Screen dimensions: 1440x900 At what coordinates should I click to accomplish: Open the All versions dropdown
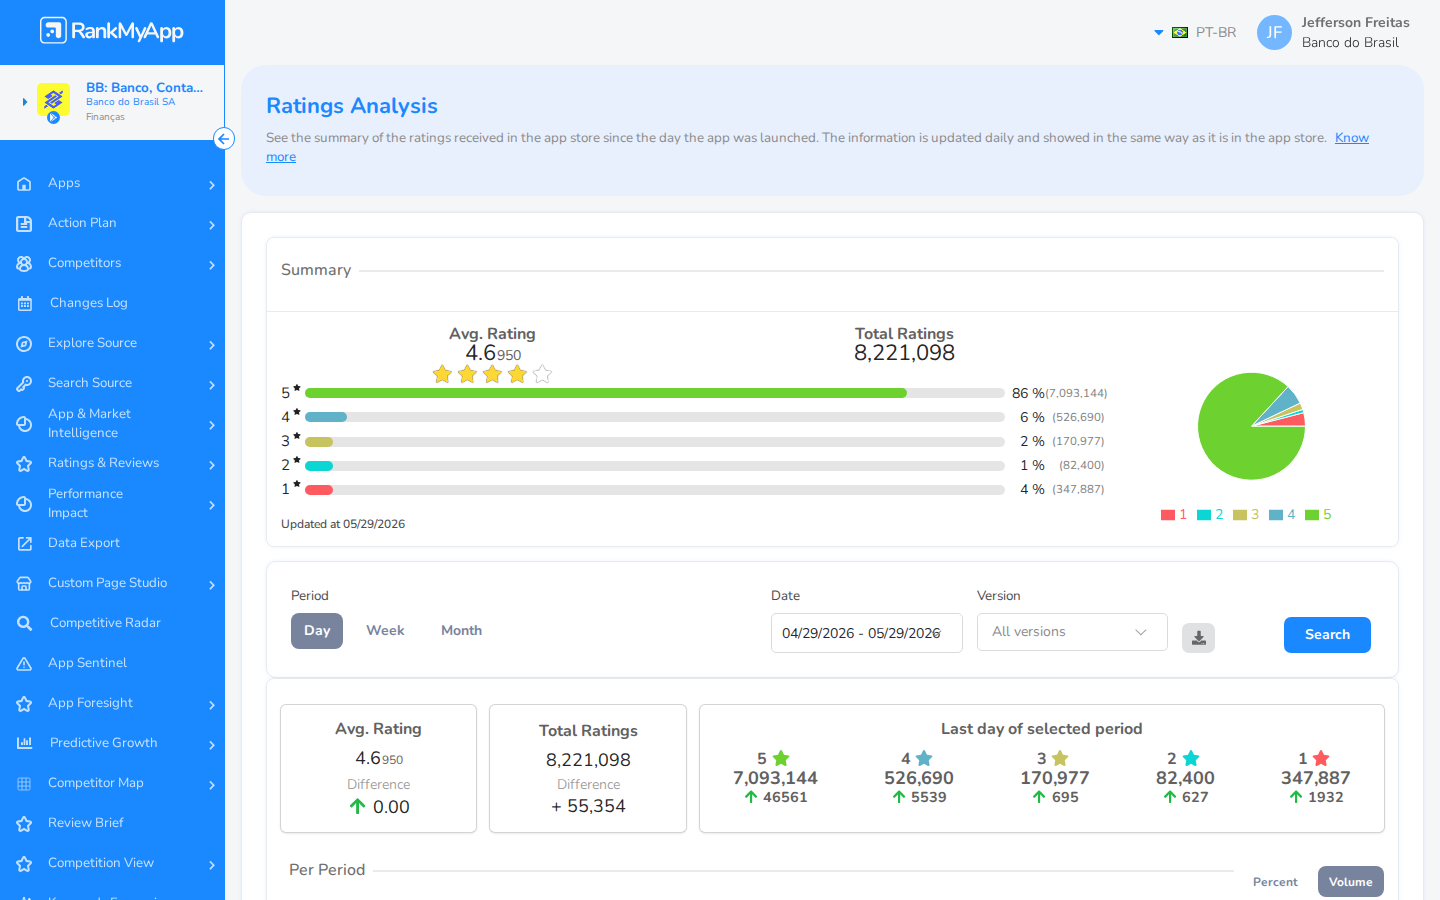1072,632
